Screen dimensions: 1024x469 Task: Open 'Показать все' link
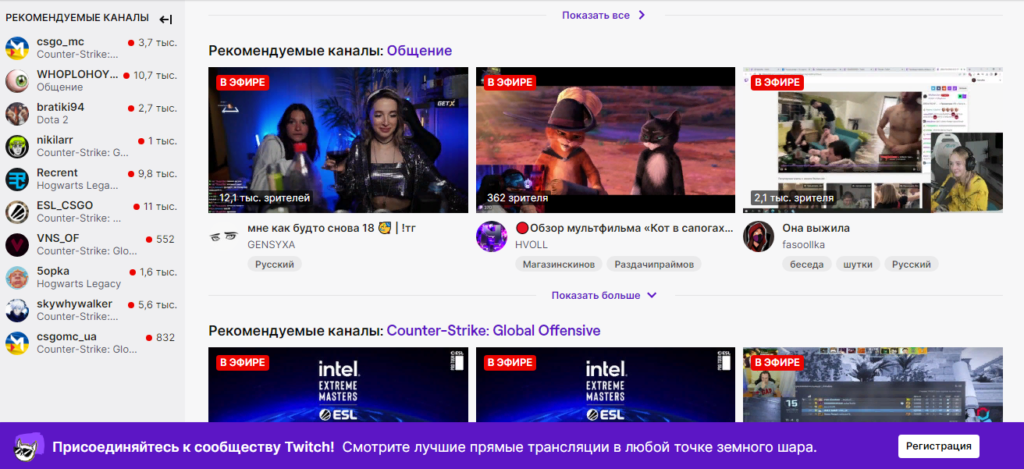596,15
